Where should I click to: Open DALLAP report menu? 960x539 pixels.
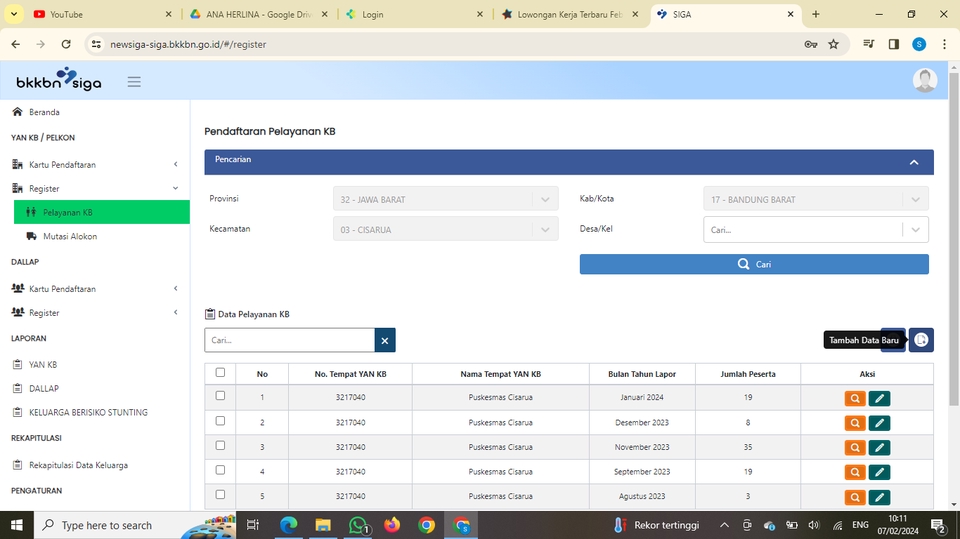tap(36, 388)
